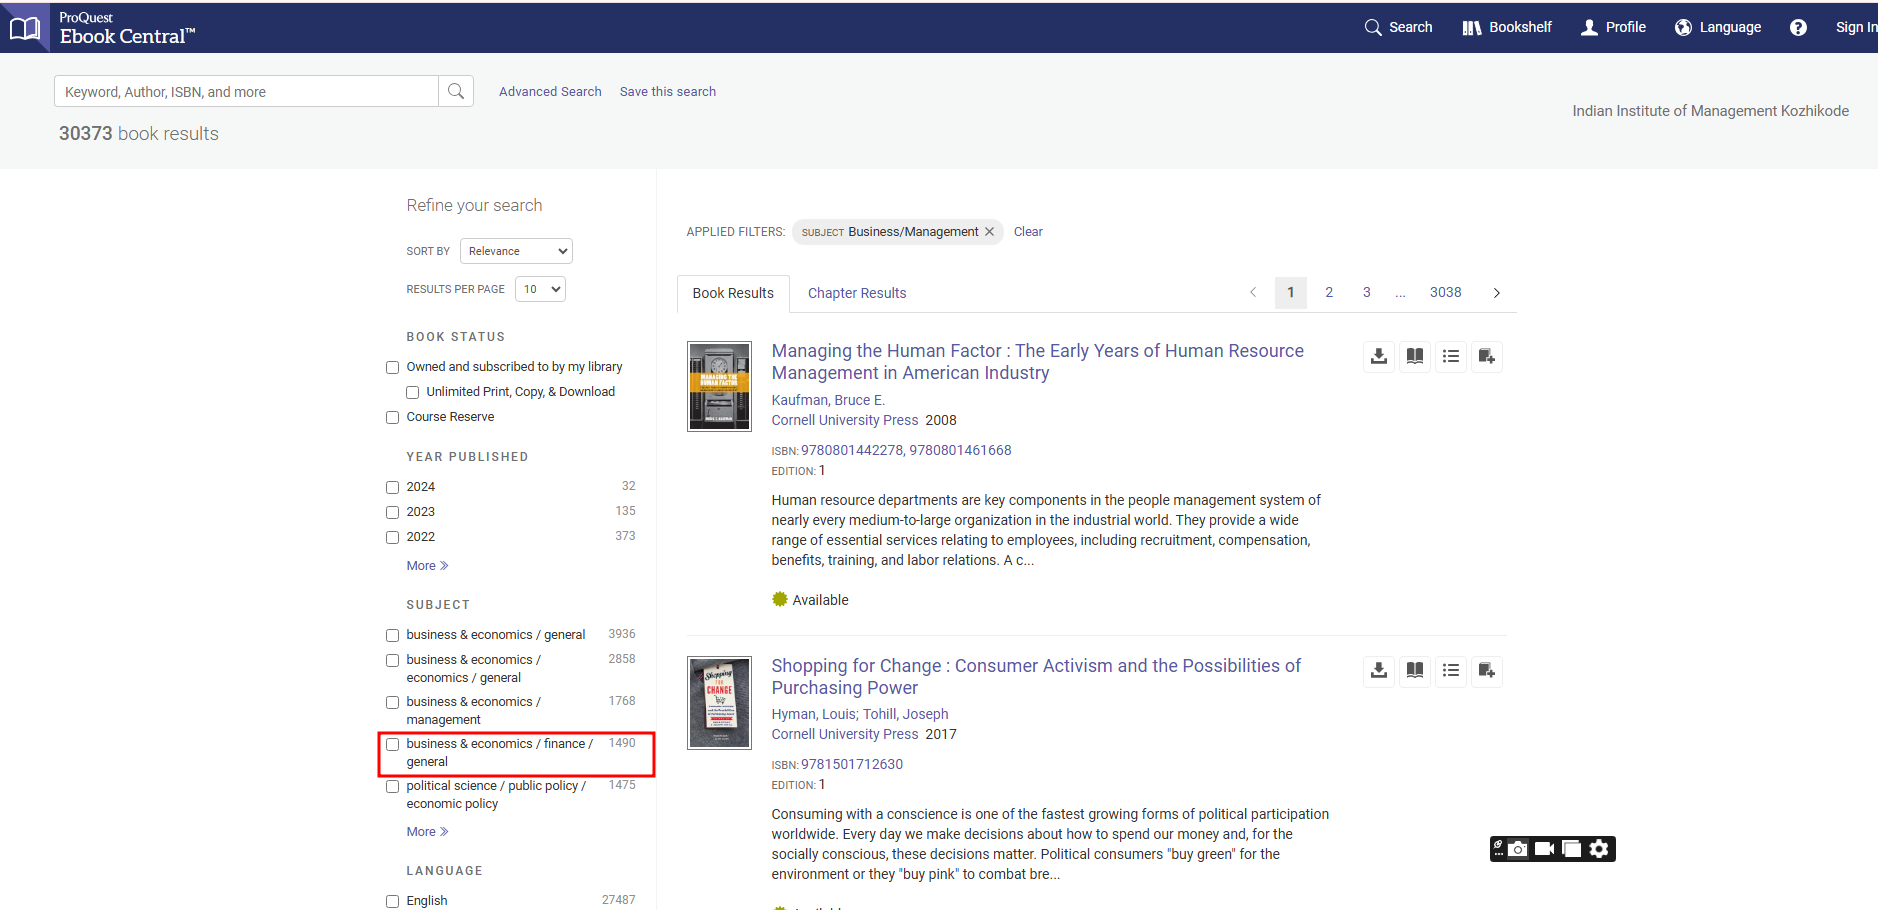Click the magnifier search button beside keyword field

(x=456, y=91)
